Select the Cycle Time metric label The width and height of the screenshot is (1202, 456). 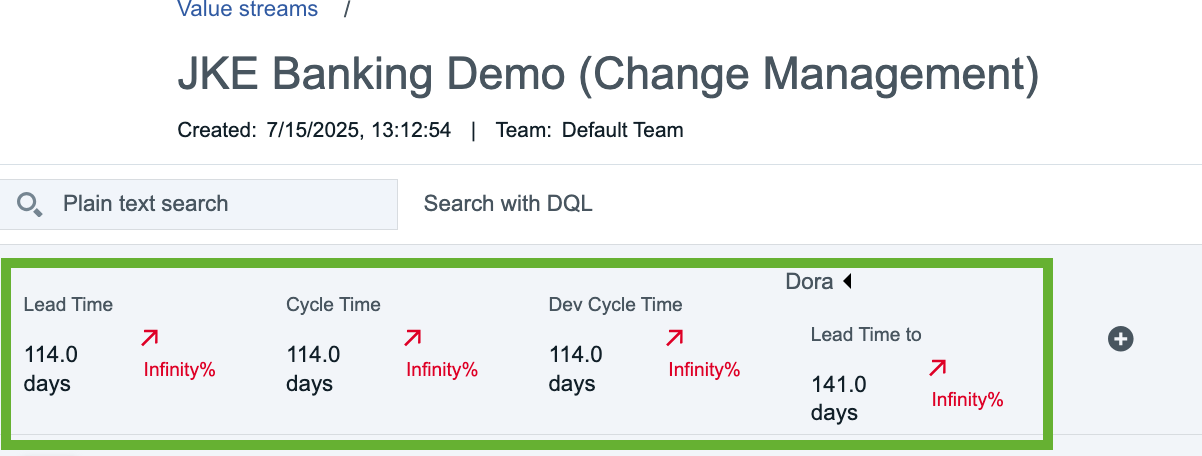coord(333,305)
